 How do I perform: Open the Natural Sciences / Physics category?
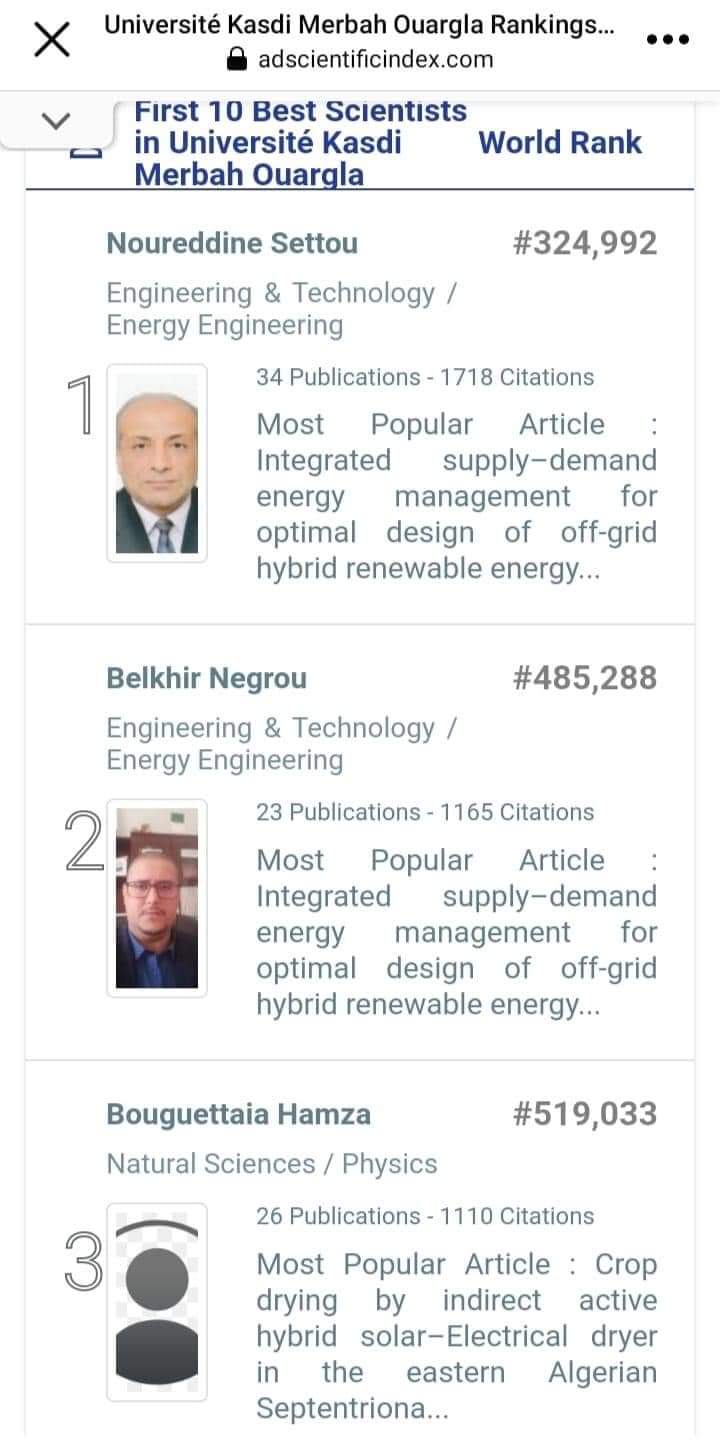271,1164
